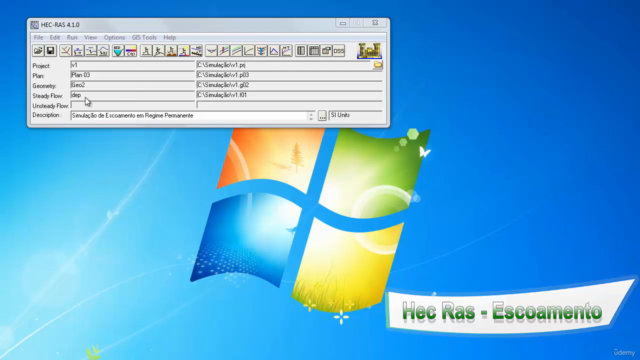This screenshot has height=360, width=640.
Task: Click the Steady Flow field 'dep'
Action: 132,95
